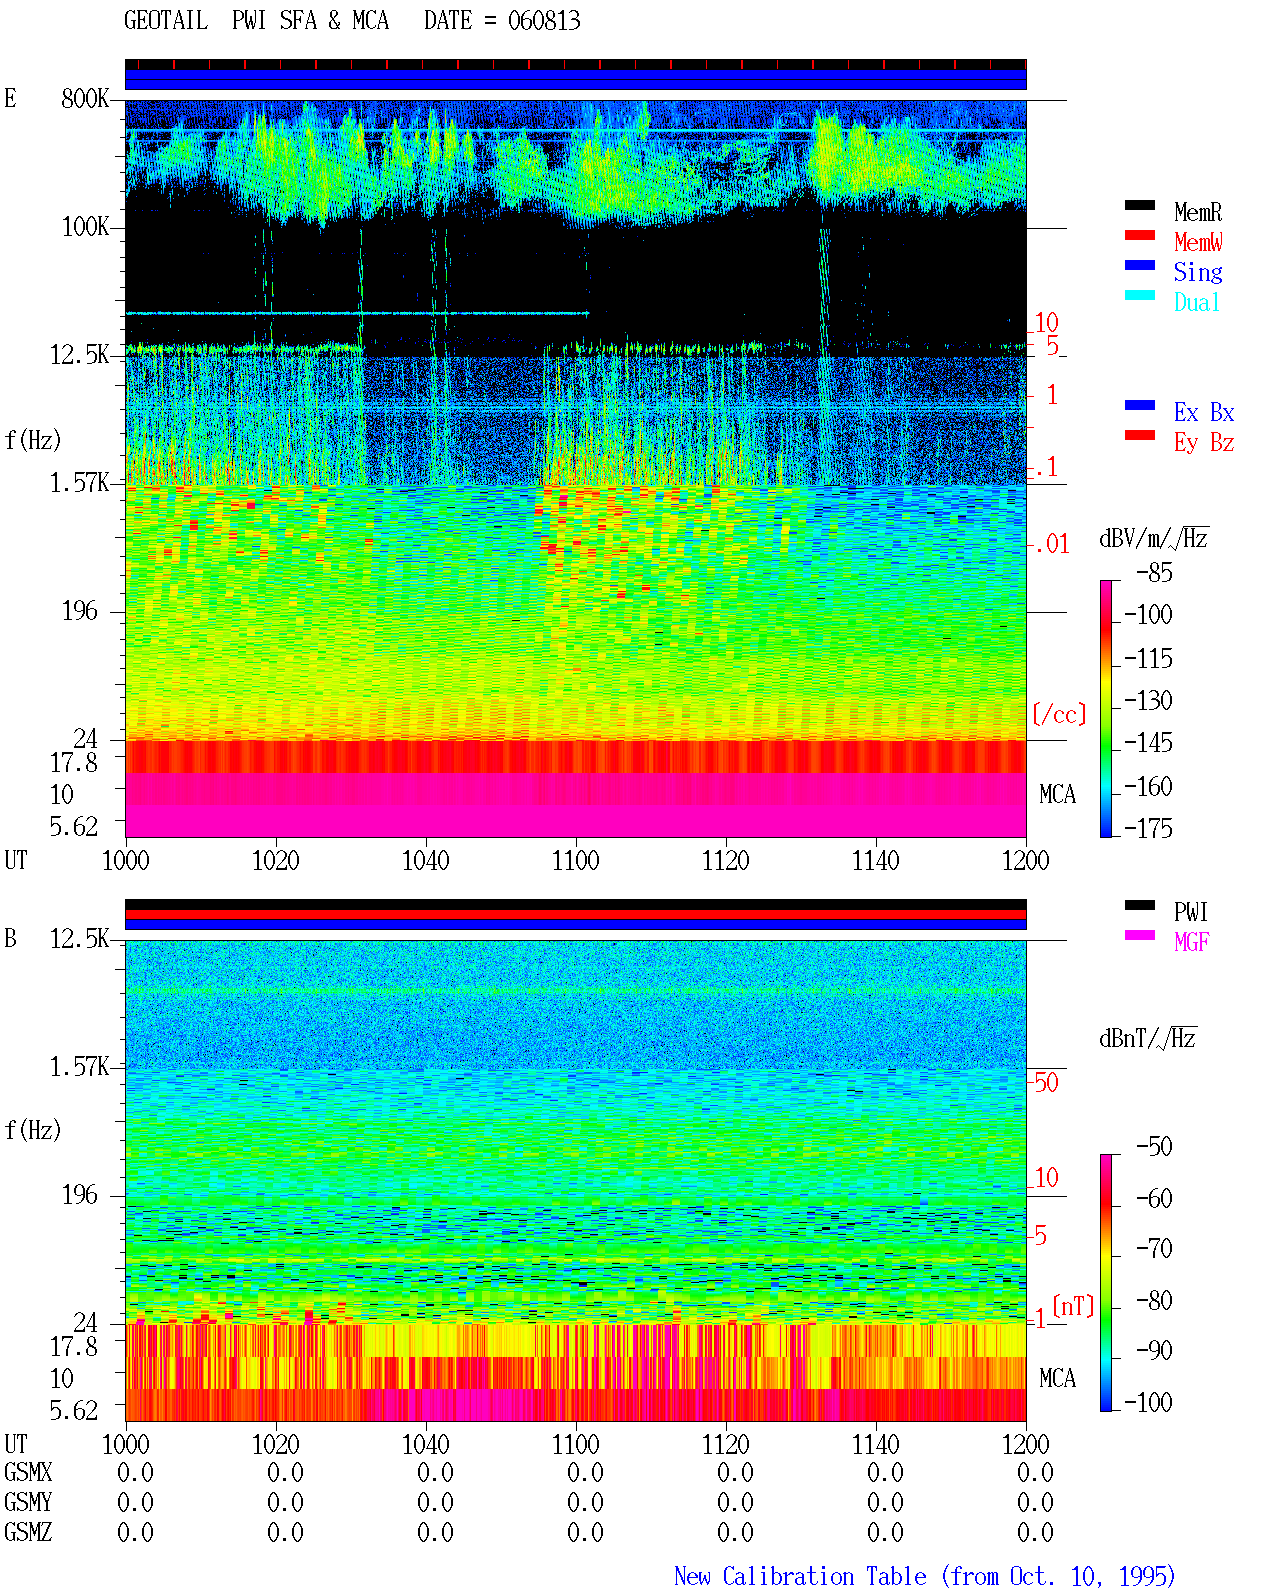1280x1593 pixels.
Task: Click the E panel spectrogram at 1100 UT
Action: [x=576, y=468]
